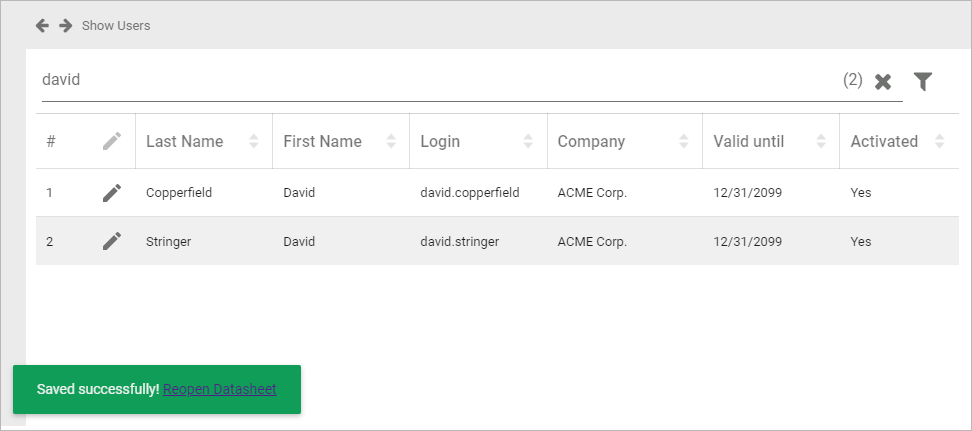The height and width of the screenshot is (431, 972).
Task: Click the Saved successfully notification
Action: (97, 389)
